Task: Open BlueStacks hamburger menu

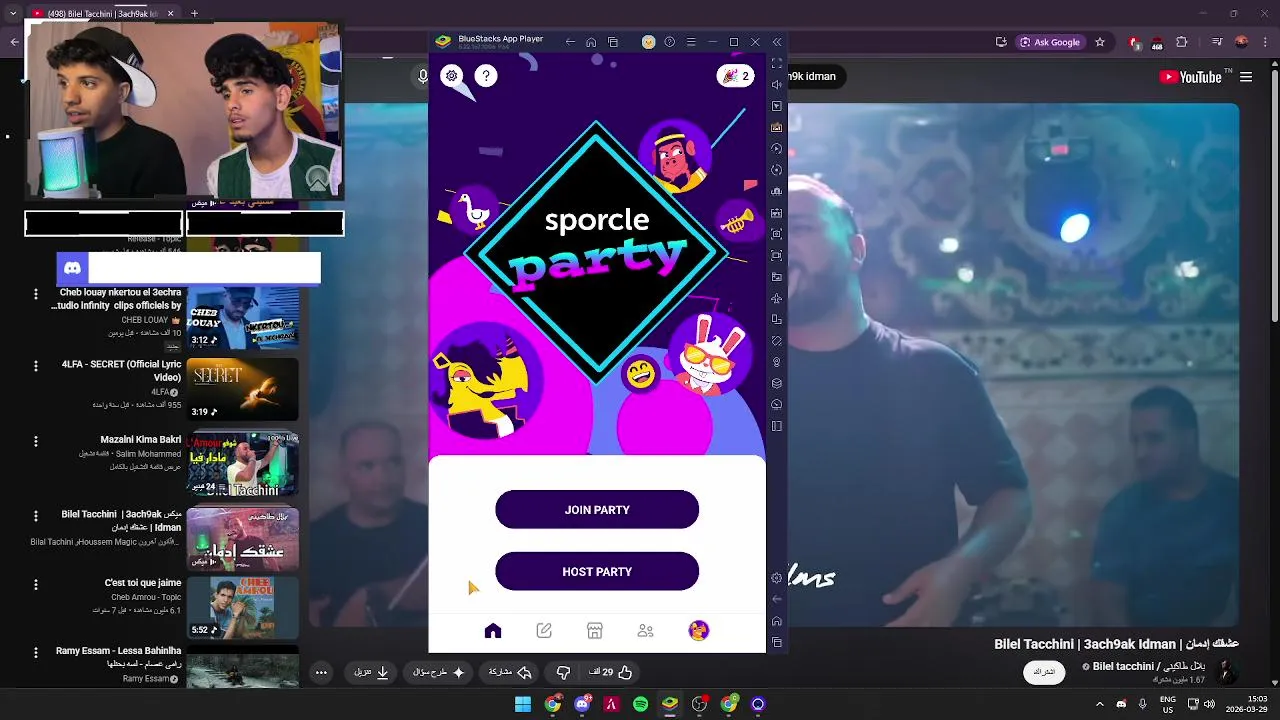Action: click(691, 42)
